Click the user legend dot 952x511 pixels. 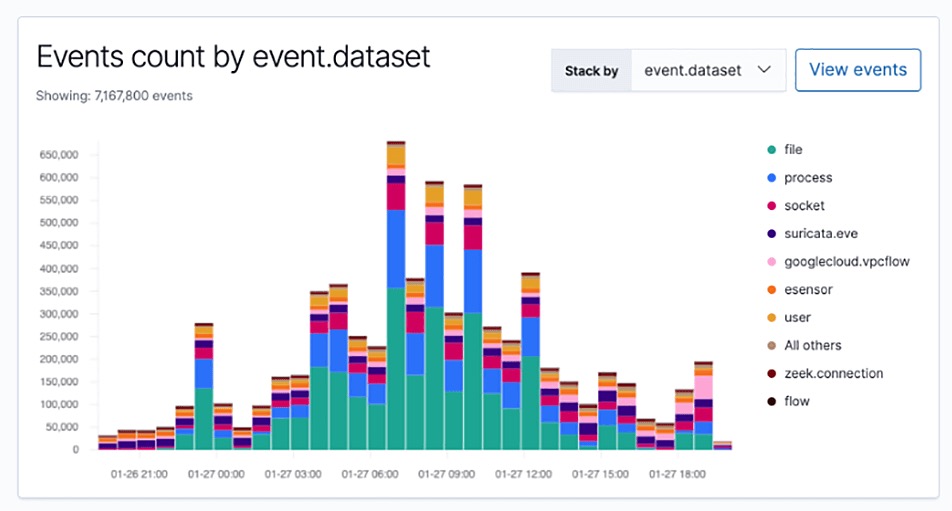[771, 318]
